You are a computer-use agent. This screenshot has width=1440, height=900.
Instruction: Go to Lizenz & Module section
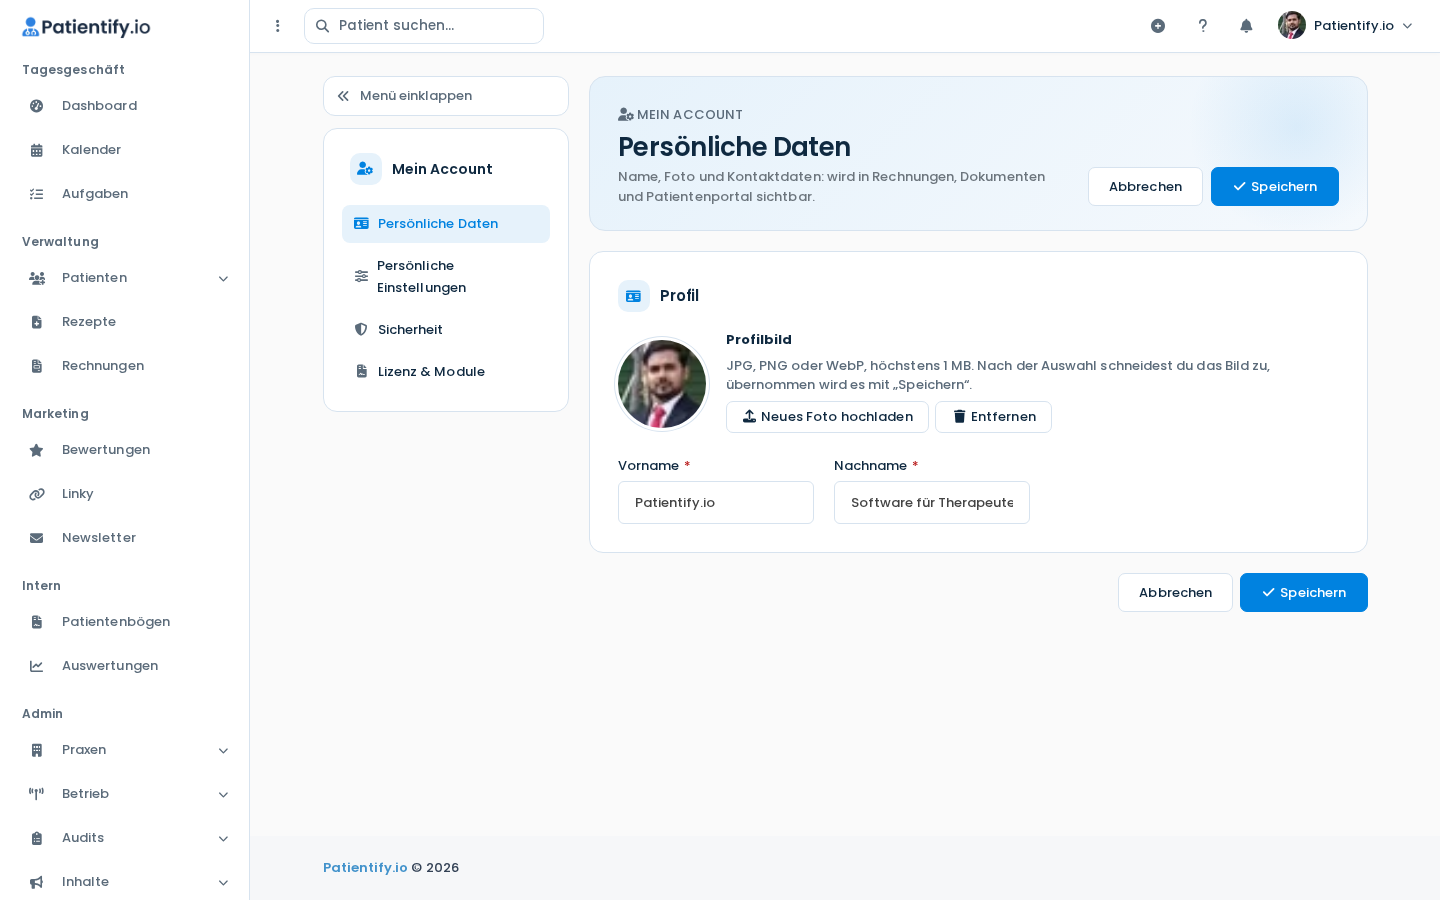tap(446, 372)
